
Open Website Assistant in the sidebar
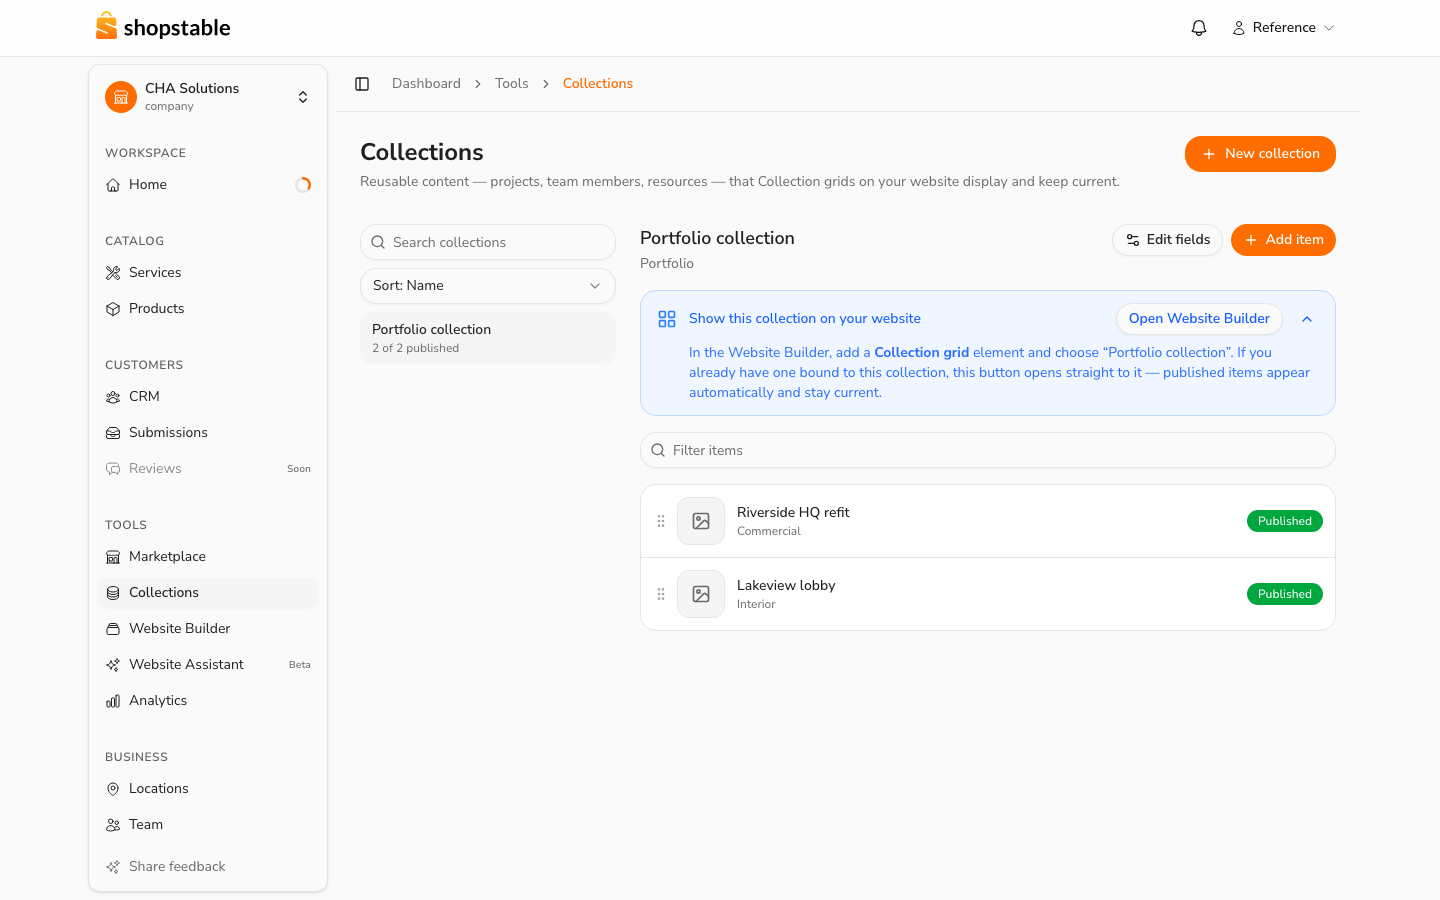(x=208, y=665)
